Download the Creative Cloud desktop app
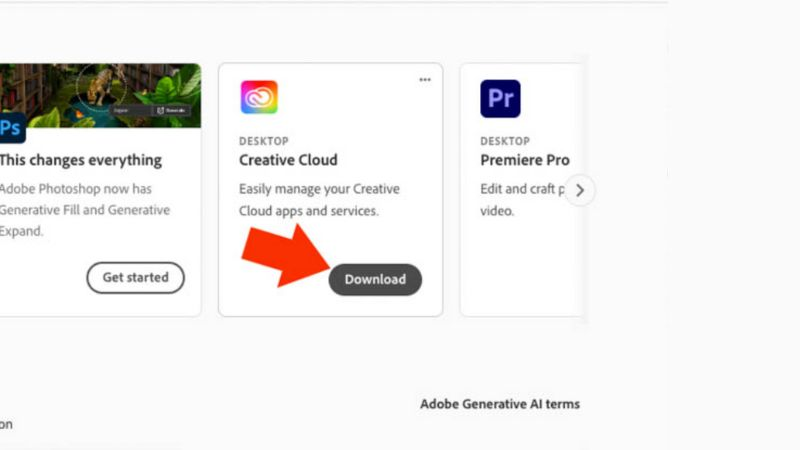Viewport: 800px width, 450px height. pos(375,279)
